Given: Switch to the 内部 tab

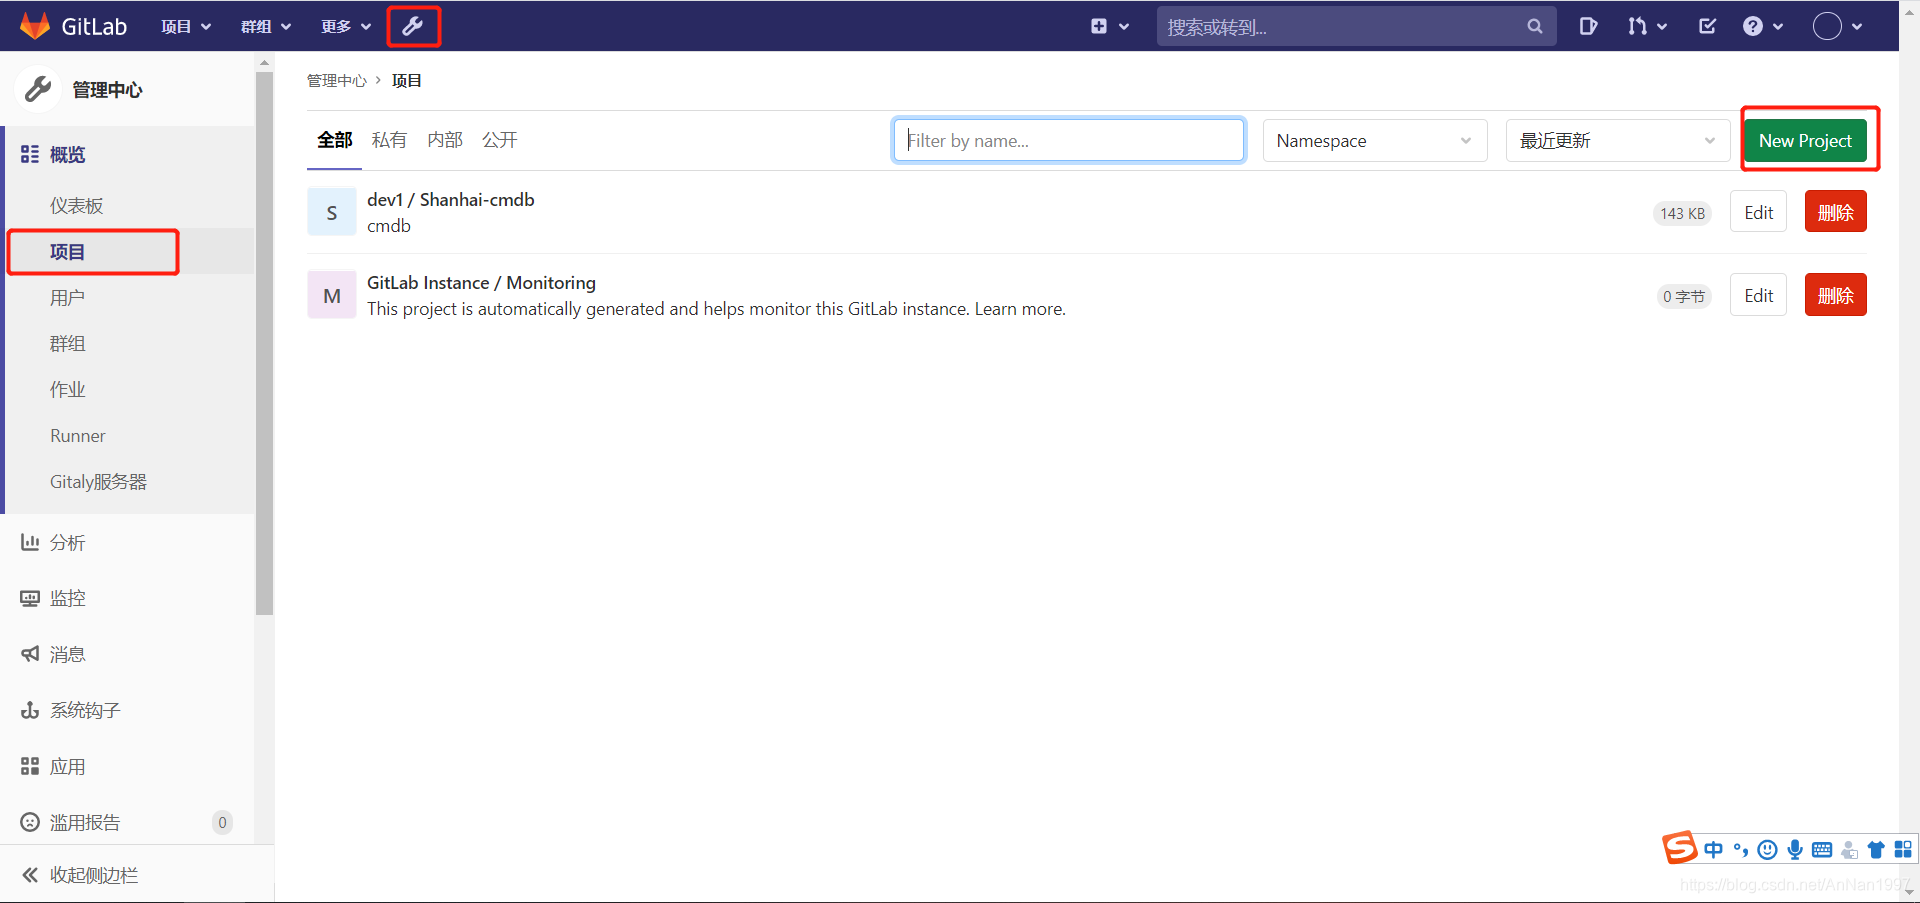Looking at the screenshot, I should (x=445, y=140).
